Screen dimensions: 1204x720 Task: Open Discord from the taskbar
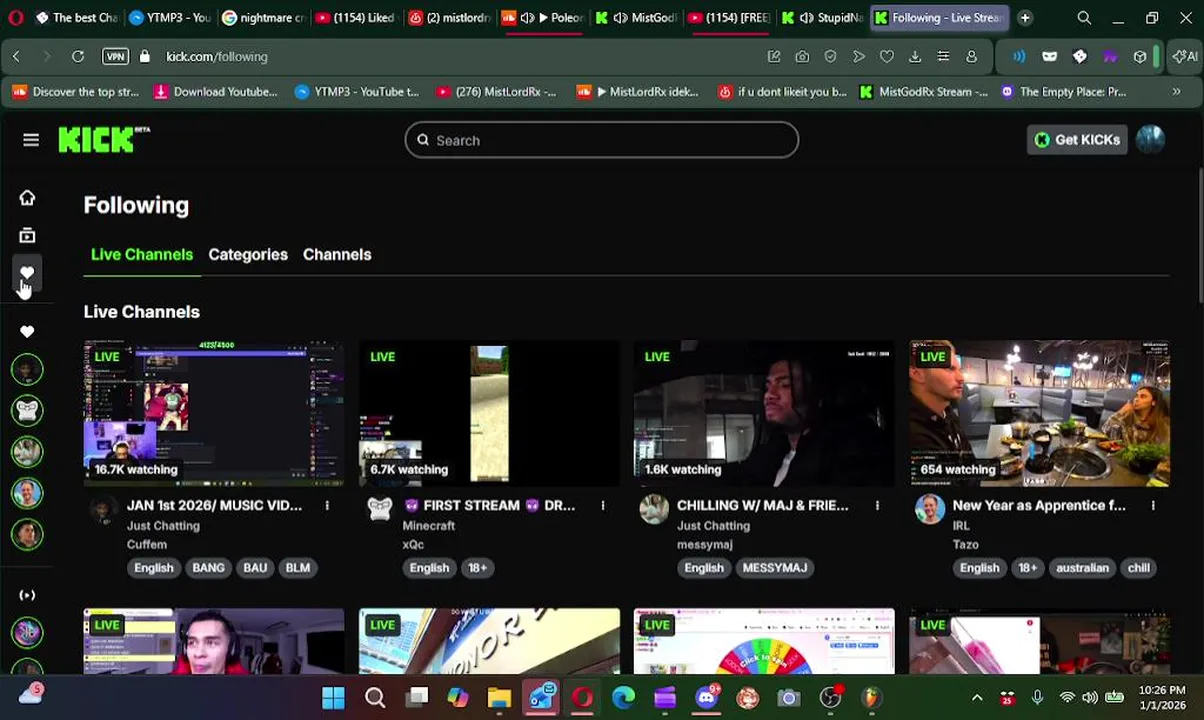click(x=707, y=698)
